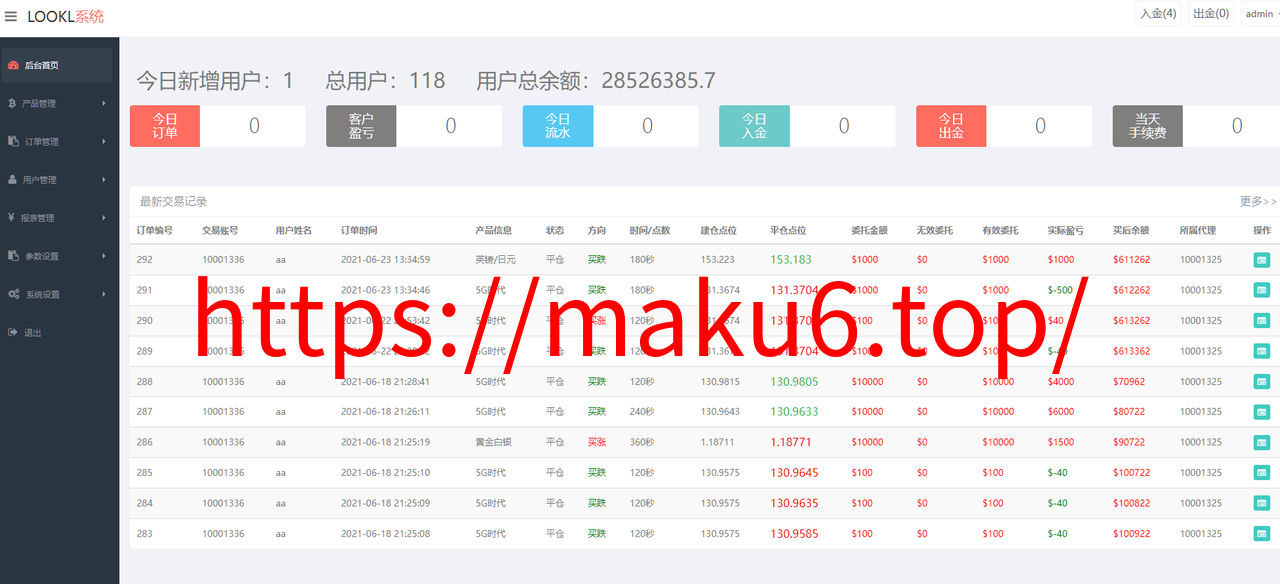Click order number 292 cell
Screen dimensions: 1280x584
pyautogui.click(x=145, y=260)
